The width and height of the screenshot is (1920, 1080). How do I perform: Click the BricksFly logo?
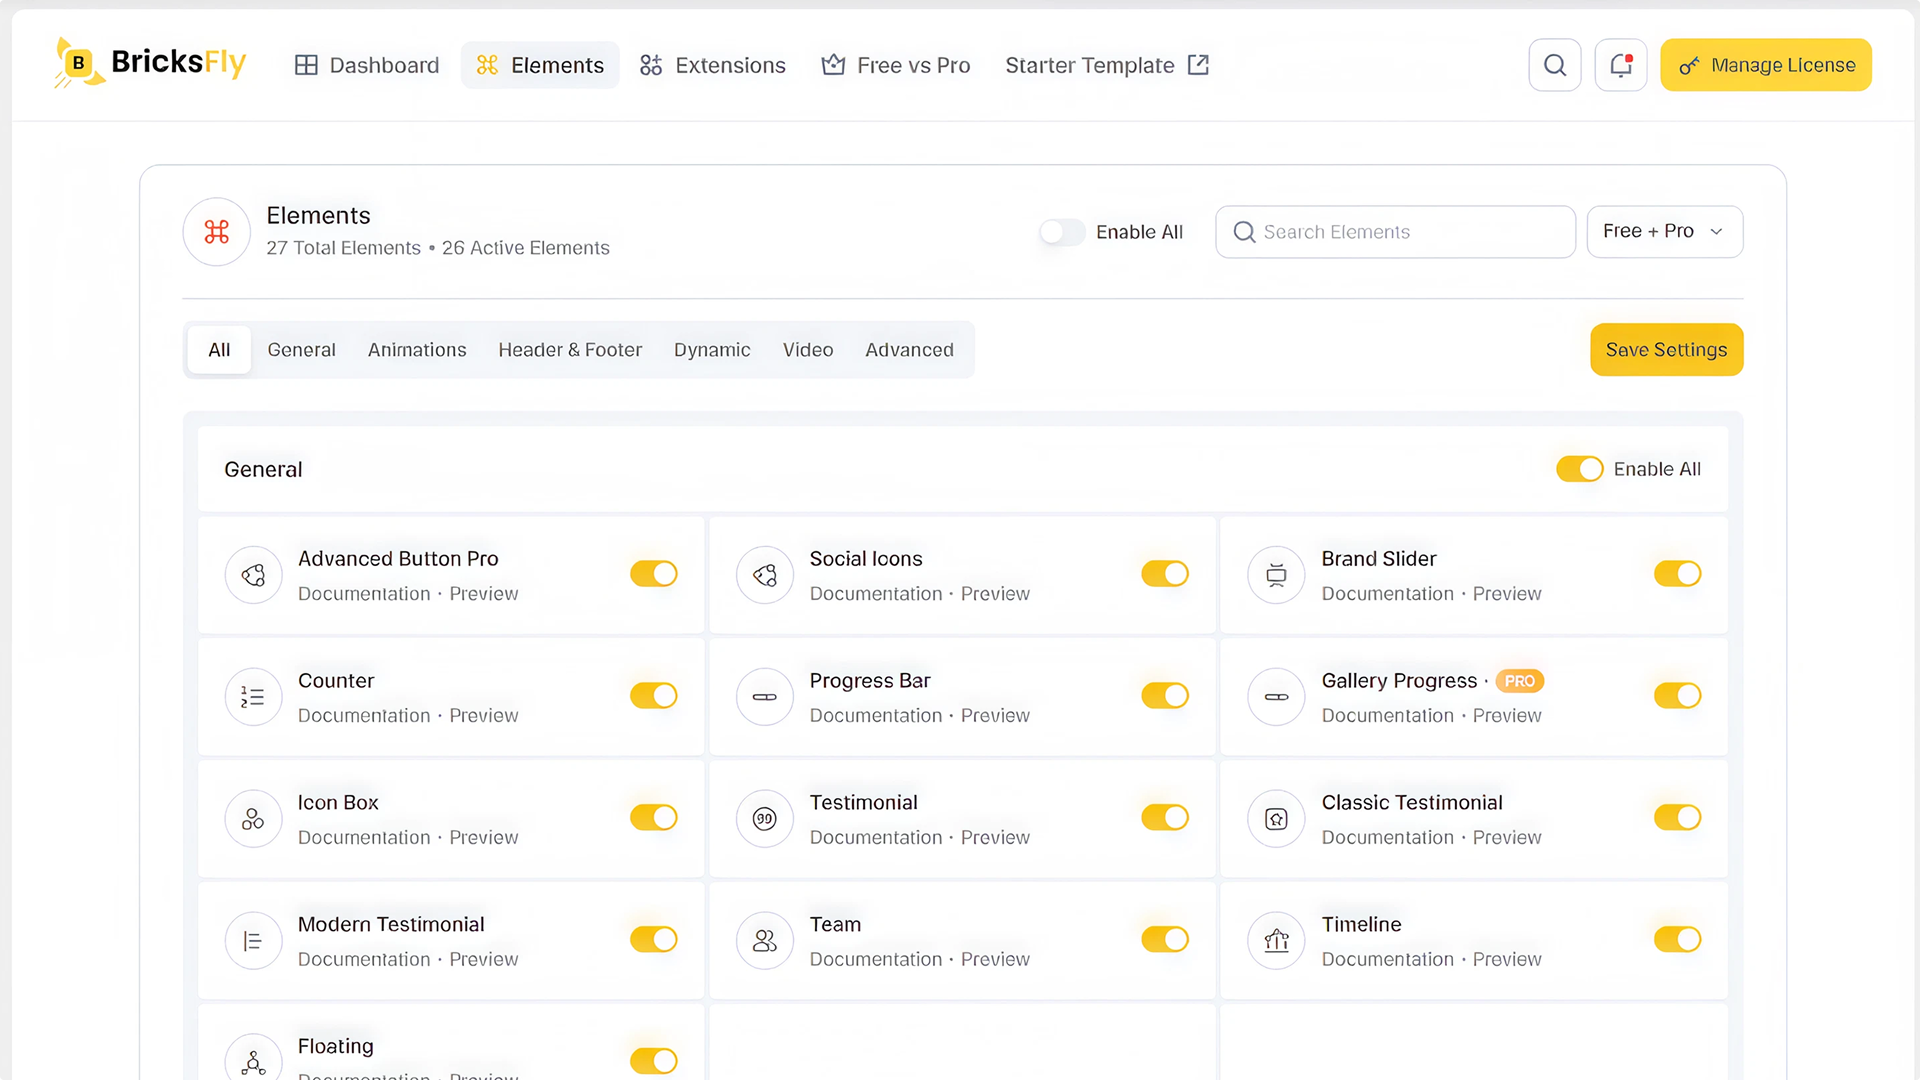[150, 63]
